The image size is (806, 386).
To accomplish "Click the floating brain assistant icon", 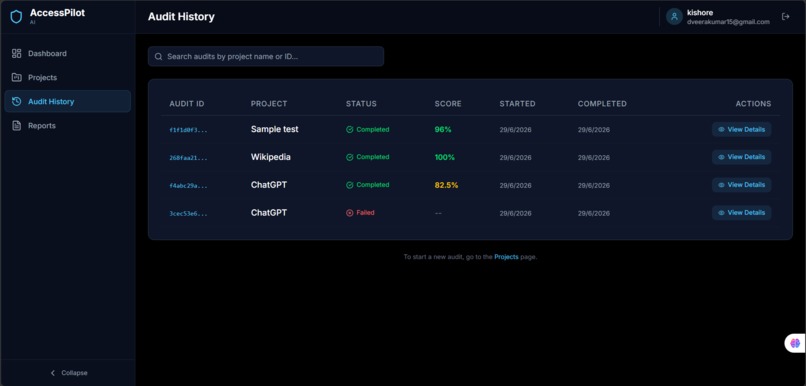I will 795,343.
